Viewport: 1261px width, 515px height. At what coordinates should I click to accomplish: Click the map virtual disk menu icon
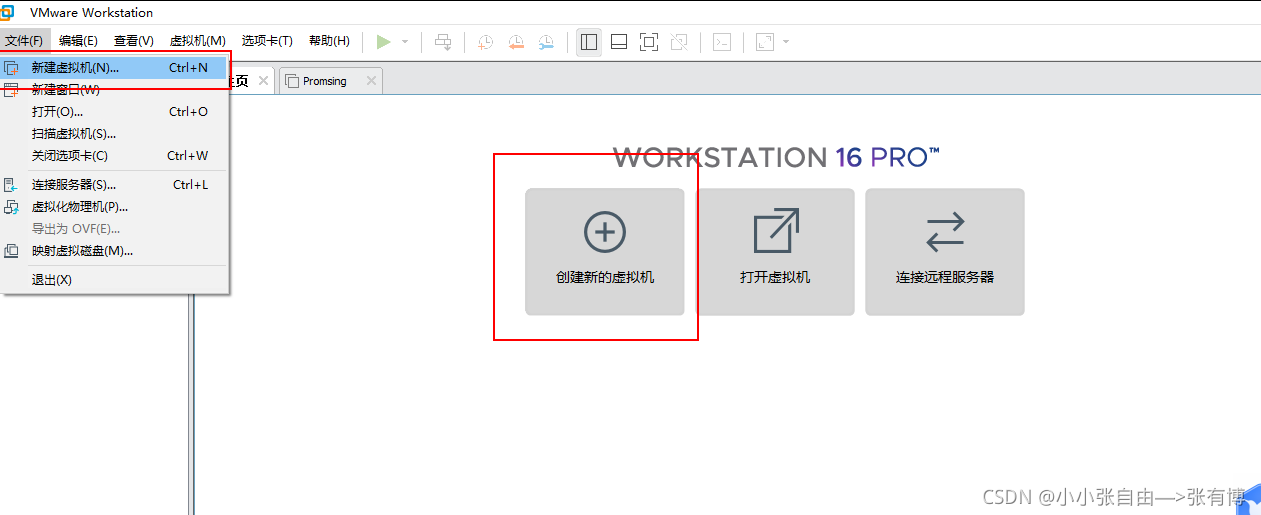[12, 251]
